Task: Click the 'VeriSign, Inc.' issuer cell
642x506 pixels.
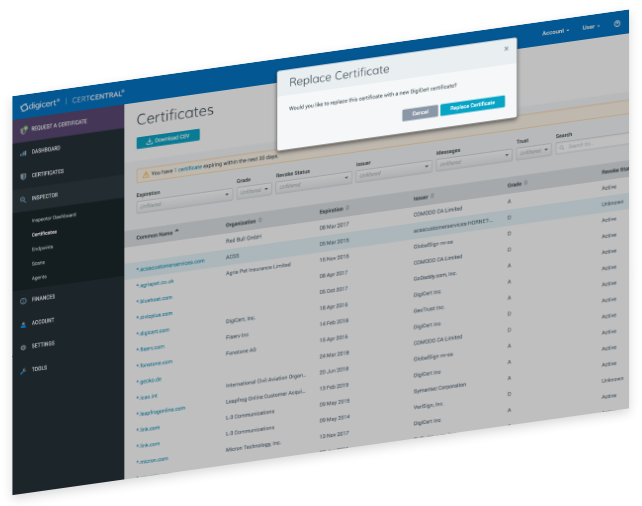Action: [428, 406]
